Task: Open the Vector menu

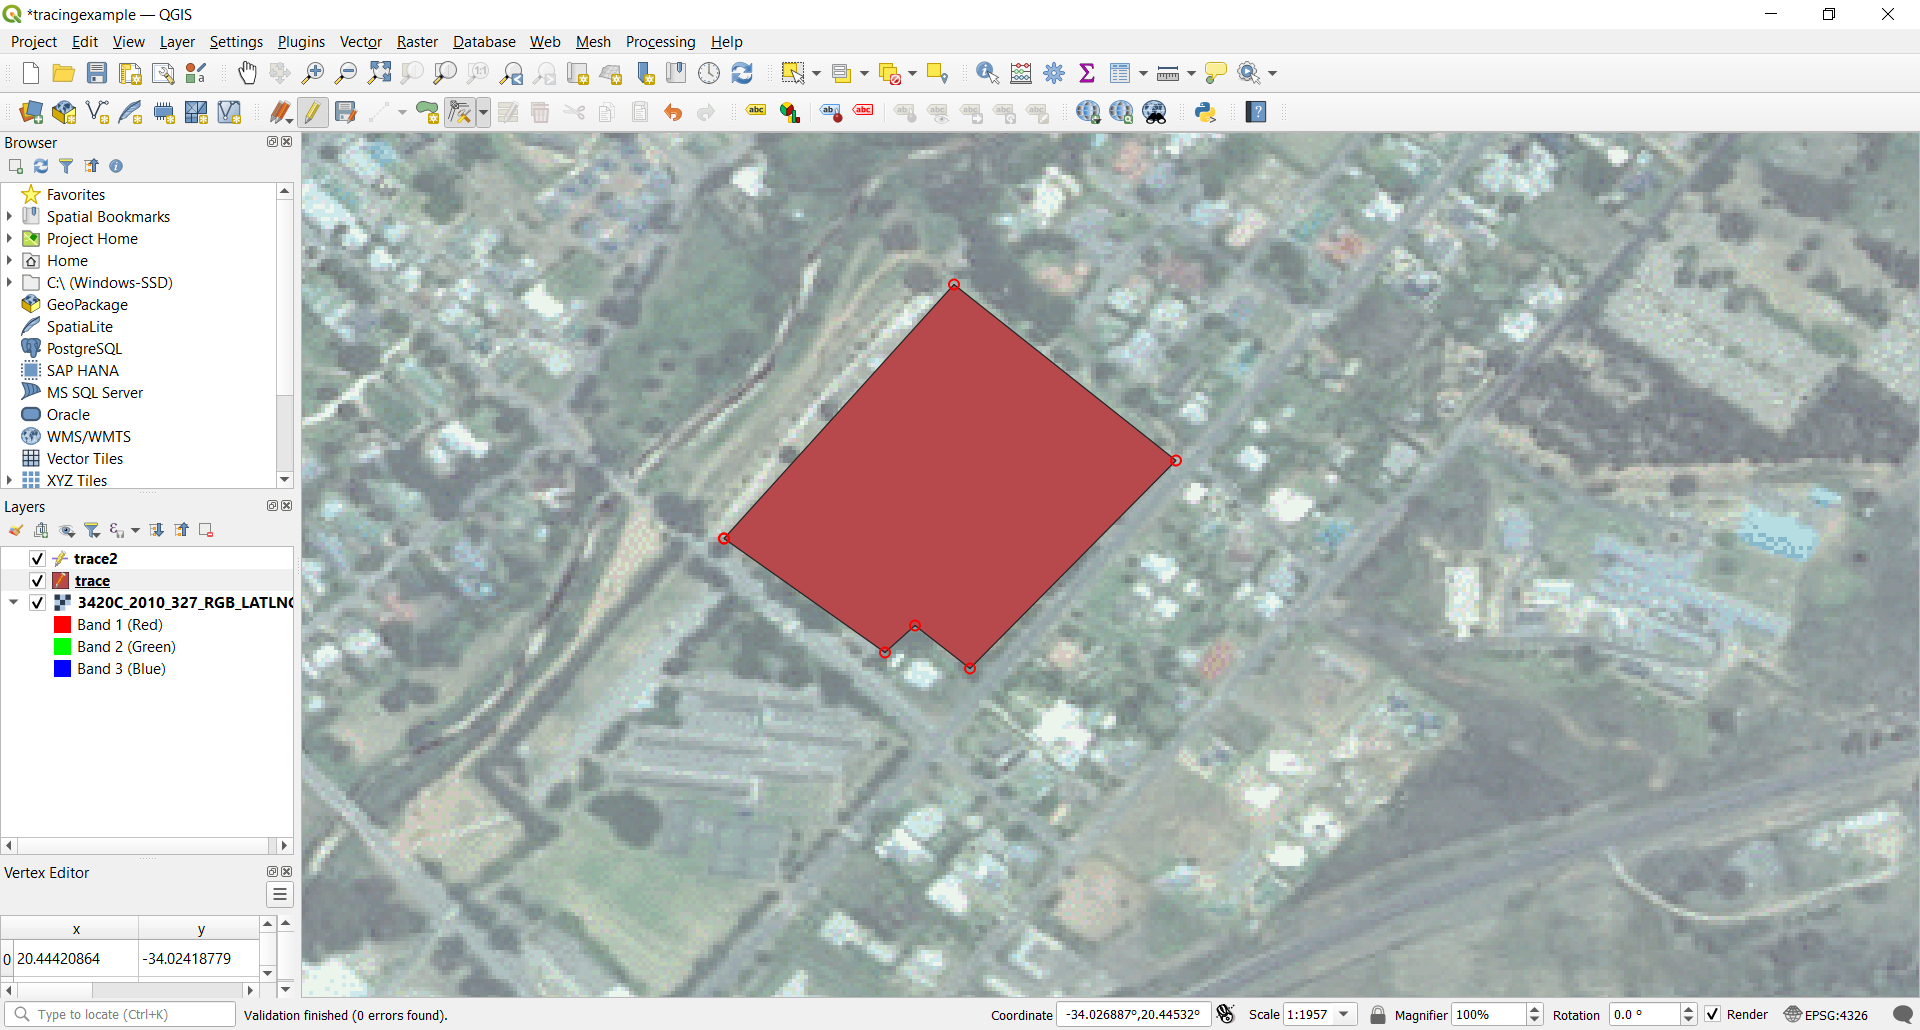Action: (x=360, y=41)
